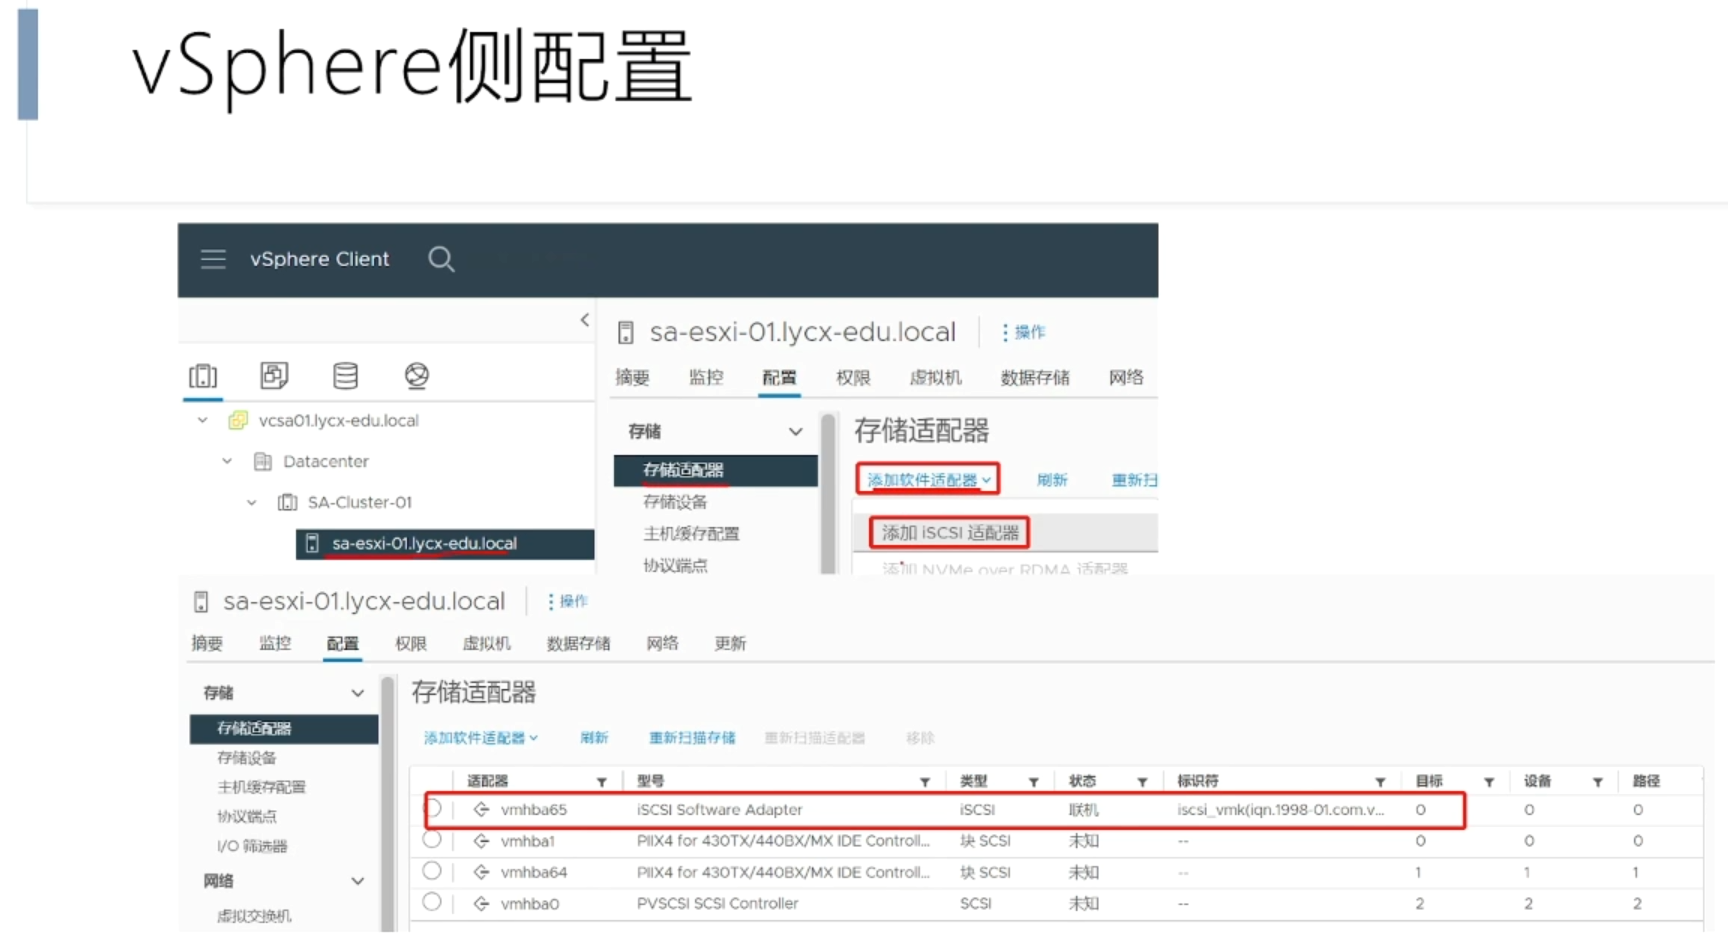
Task: Click adapter icon of vmhba64 row
Action: [482, 872]
